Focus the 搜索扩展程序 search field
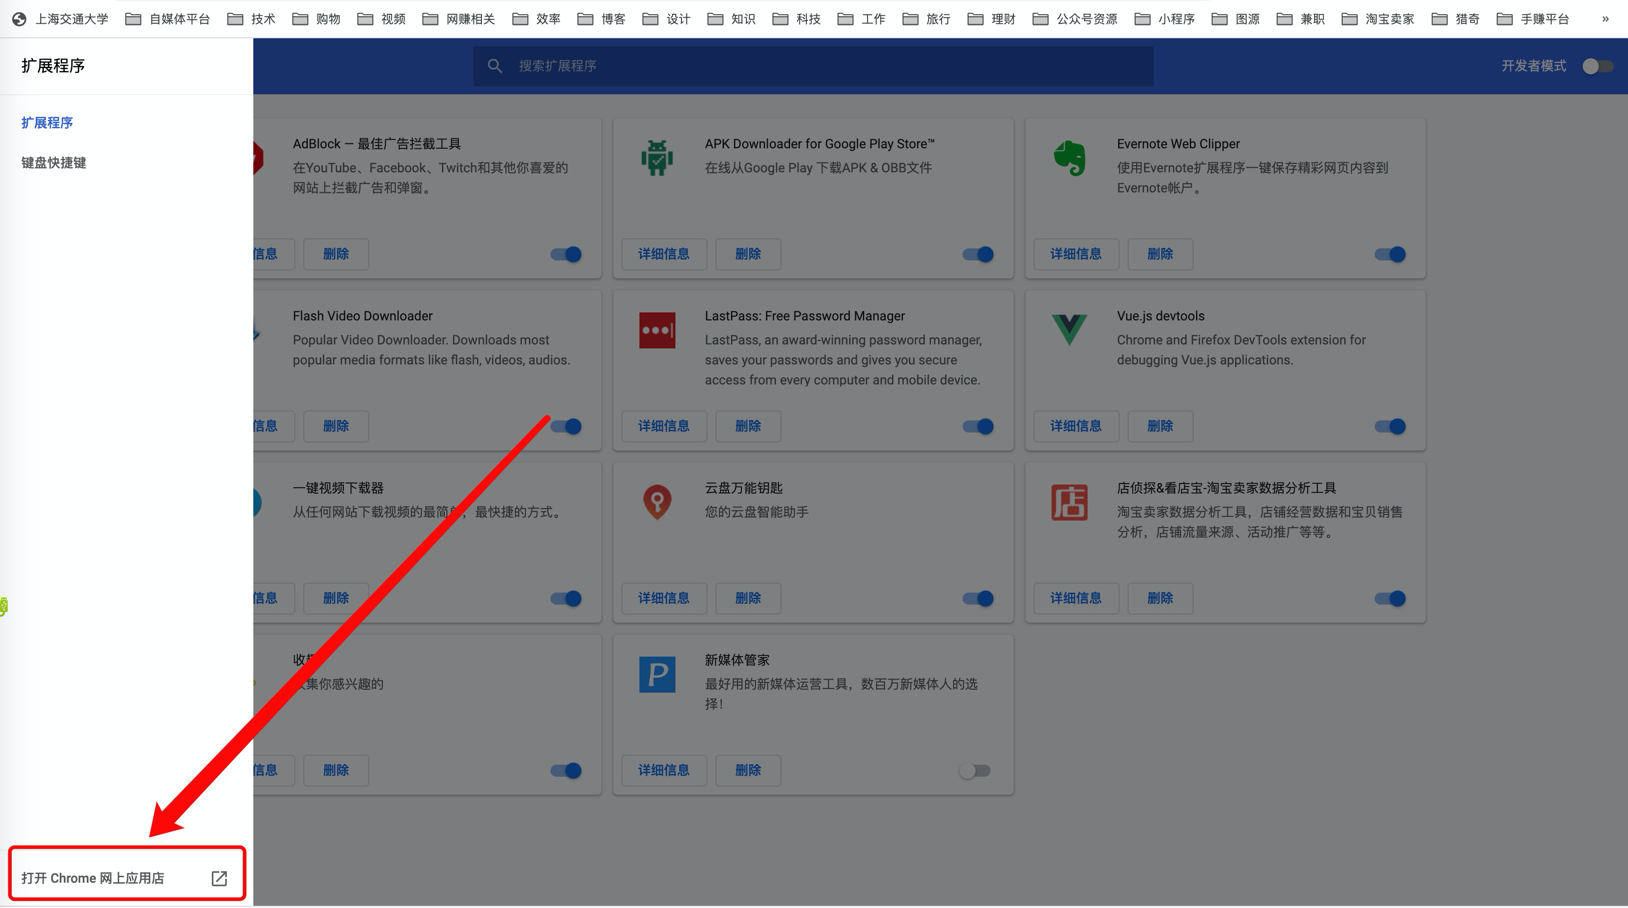Viewport: 1628px width, 908px height. (813, 66)
